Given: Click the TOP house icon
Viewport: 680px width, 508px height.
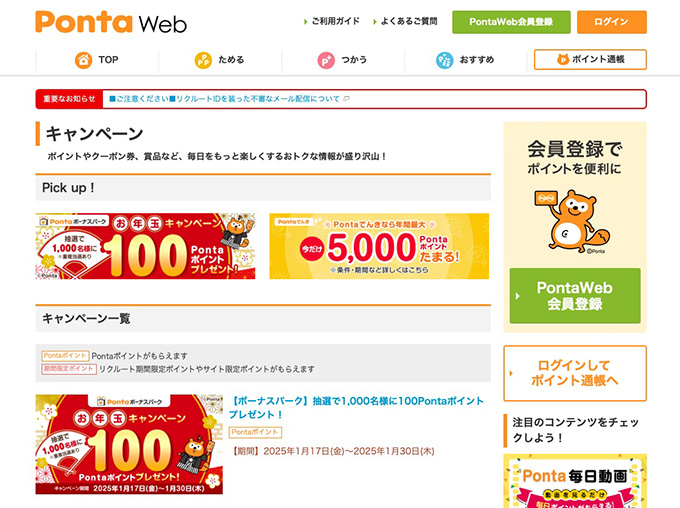Looking at the screenshot, I should [x=83, y=60].
